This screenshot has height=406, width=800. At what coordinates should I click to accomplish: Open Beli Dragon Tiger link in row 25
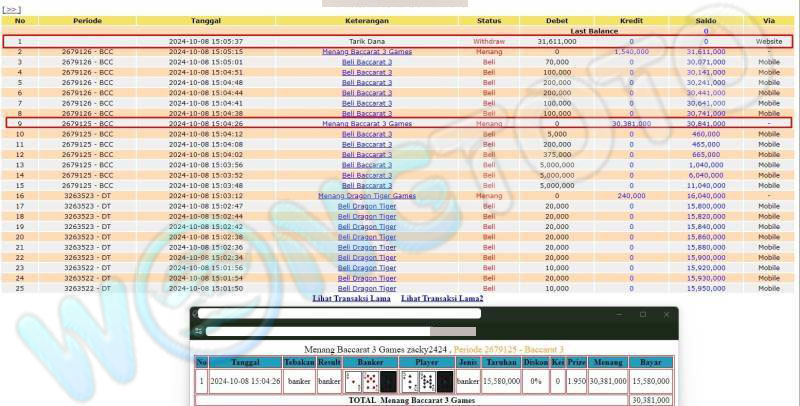point(367,288)
